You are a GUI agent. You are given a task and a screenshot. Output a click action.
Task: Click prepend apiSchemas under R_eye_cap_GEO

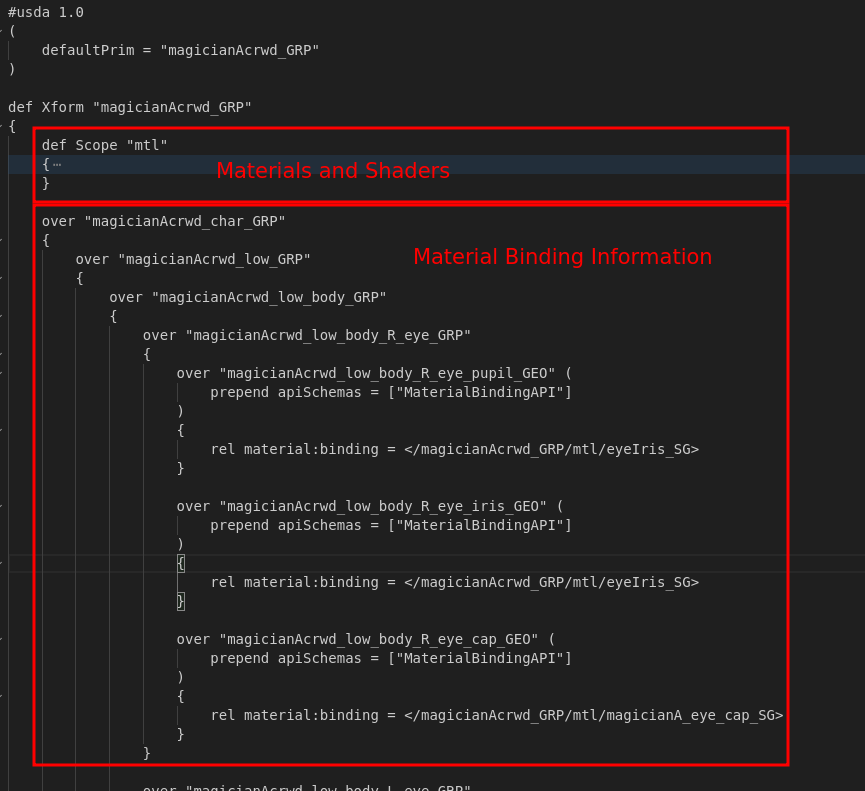click(x=391, y=658)
